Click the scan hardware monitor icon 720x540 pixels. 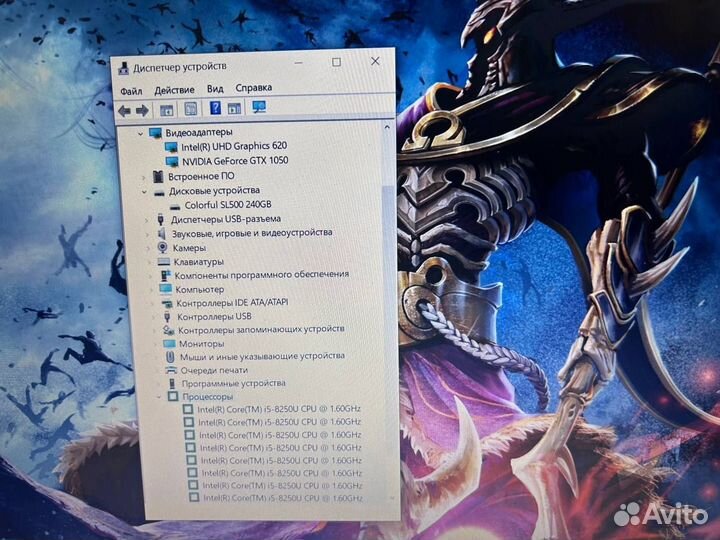point(259,107)
